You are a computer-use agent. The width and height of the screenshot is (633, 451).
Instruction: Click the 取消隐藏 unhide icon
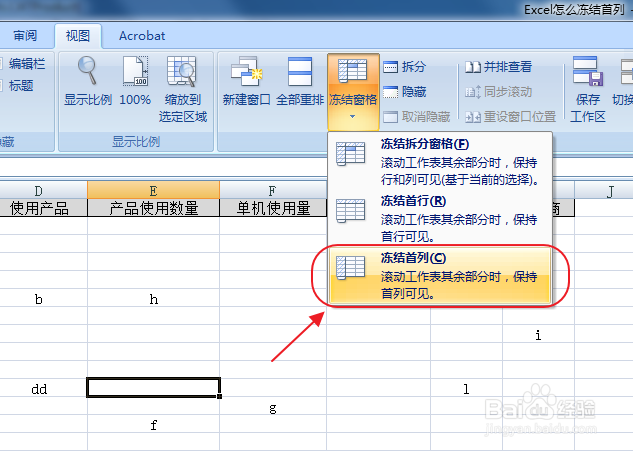(390, 117)
